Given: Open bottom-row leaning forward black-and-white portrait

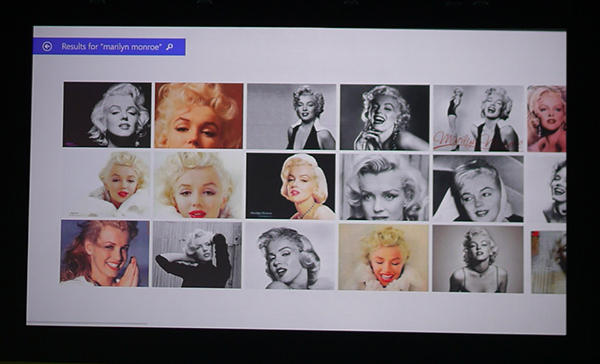Looking at the screenshot, I should [478, 259].
